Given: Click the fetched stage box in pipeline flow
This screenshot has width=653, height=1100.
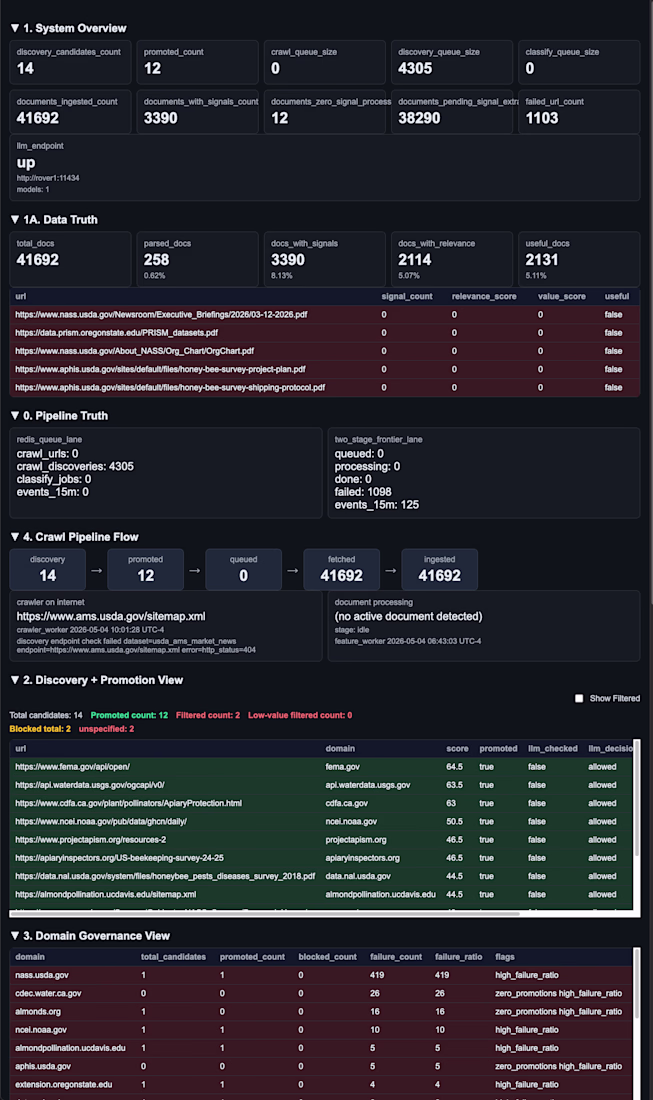Looking at the screenshot, I should click(342, 569).
